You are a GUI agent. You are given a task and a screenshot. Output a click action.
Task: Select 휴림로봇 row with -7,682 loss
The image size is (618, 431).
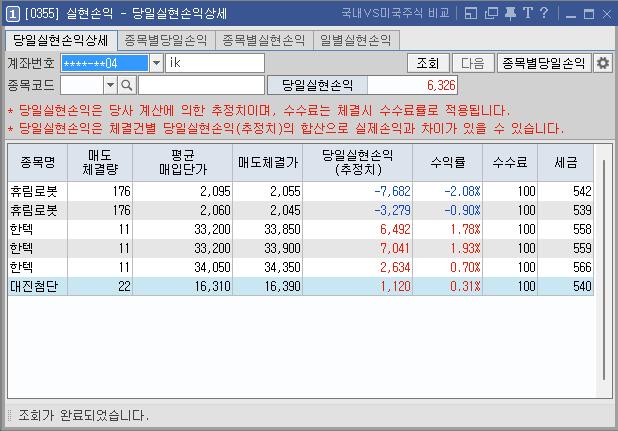point(300,191)
